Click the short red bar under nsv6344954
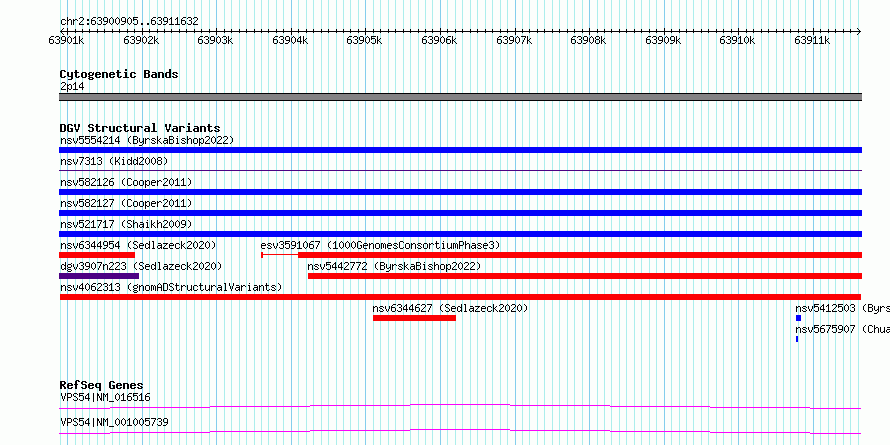 [97, 255]
